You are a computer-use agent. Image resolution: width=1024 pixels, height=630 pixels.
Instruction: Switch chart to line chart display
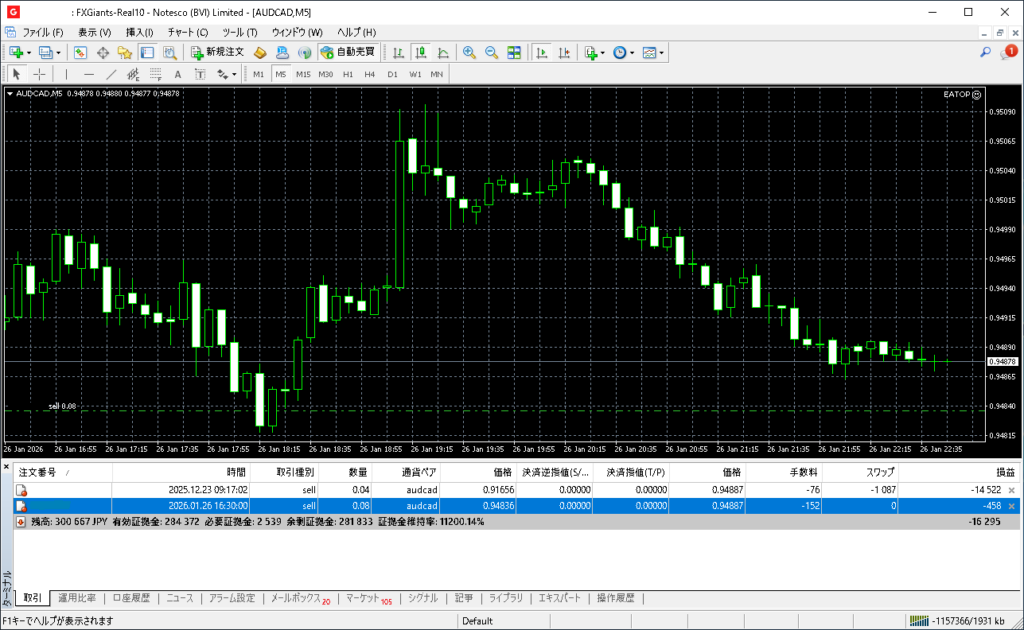442,52
